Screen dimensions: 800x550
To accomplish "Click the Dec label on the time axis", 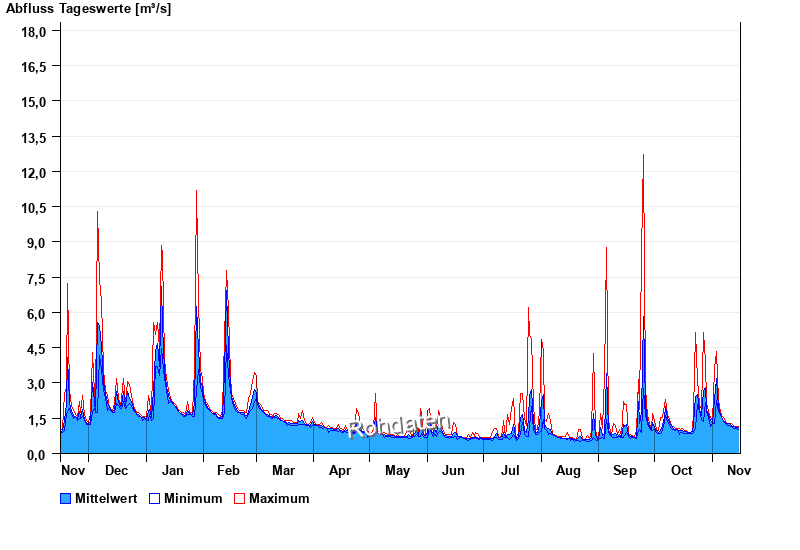I will [x=116, y=470].
